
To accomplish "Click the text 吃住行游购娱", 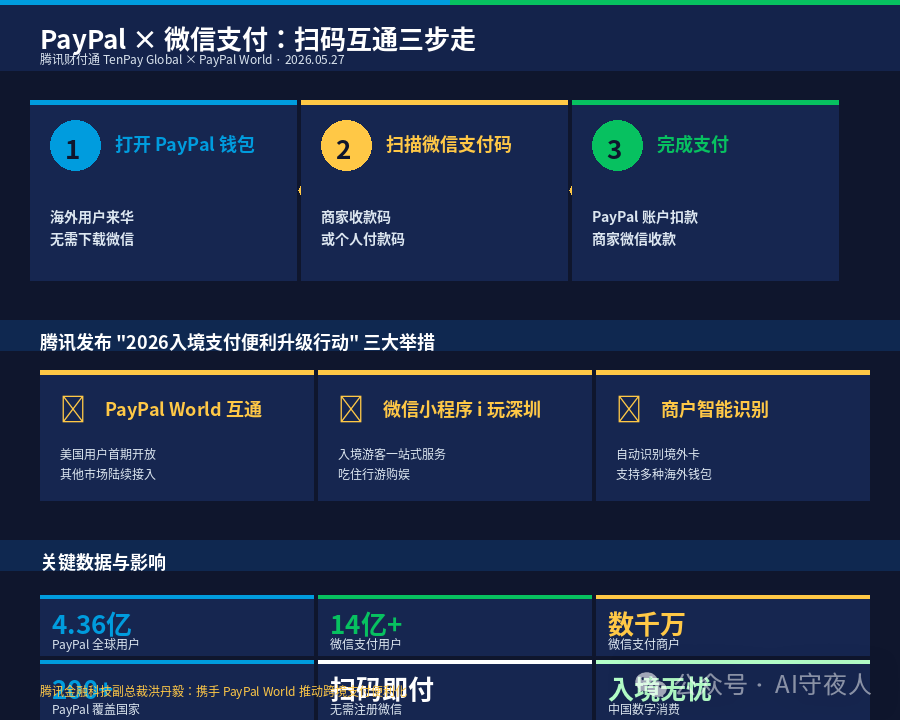I will click(374, 474).
